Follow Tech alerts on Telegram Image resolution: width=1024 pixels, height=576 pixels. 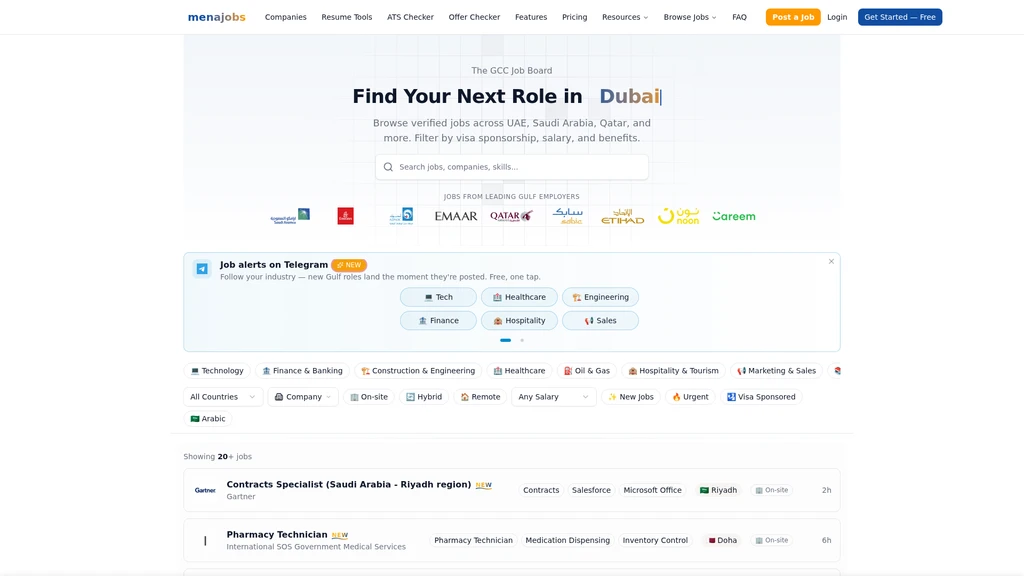pyautogui.click(x=438, y=297)
